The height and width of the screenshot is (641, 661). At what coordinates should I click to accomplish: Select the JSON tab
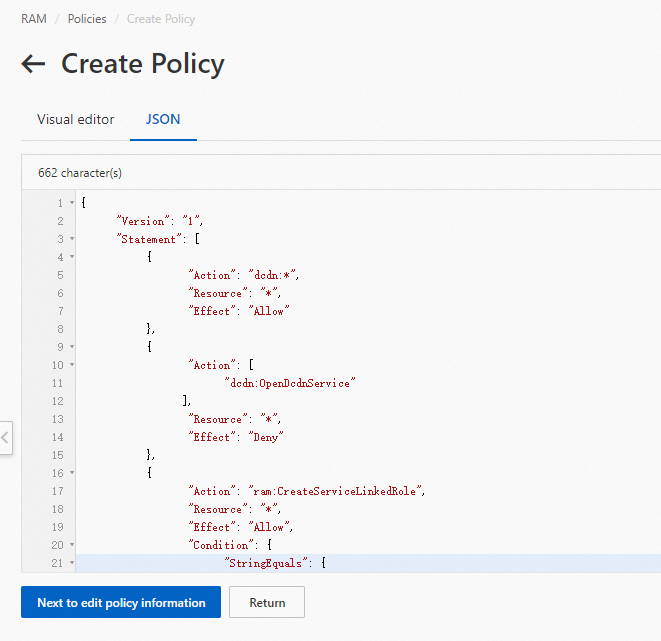[163, 119]
